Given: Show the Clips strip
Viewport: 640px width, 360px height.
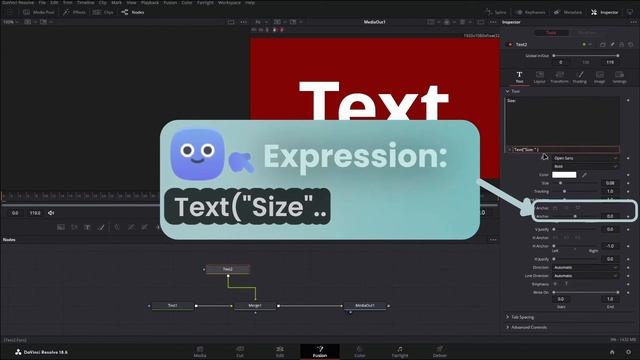Looking at the screenshot, I should [x=103, y=12].
